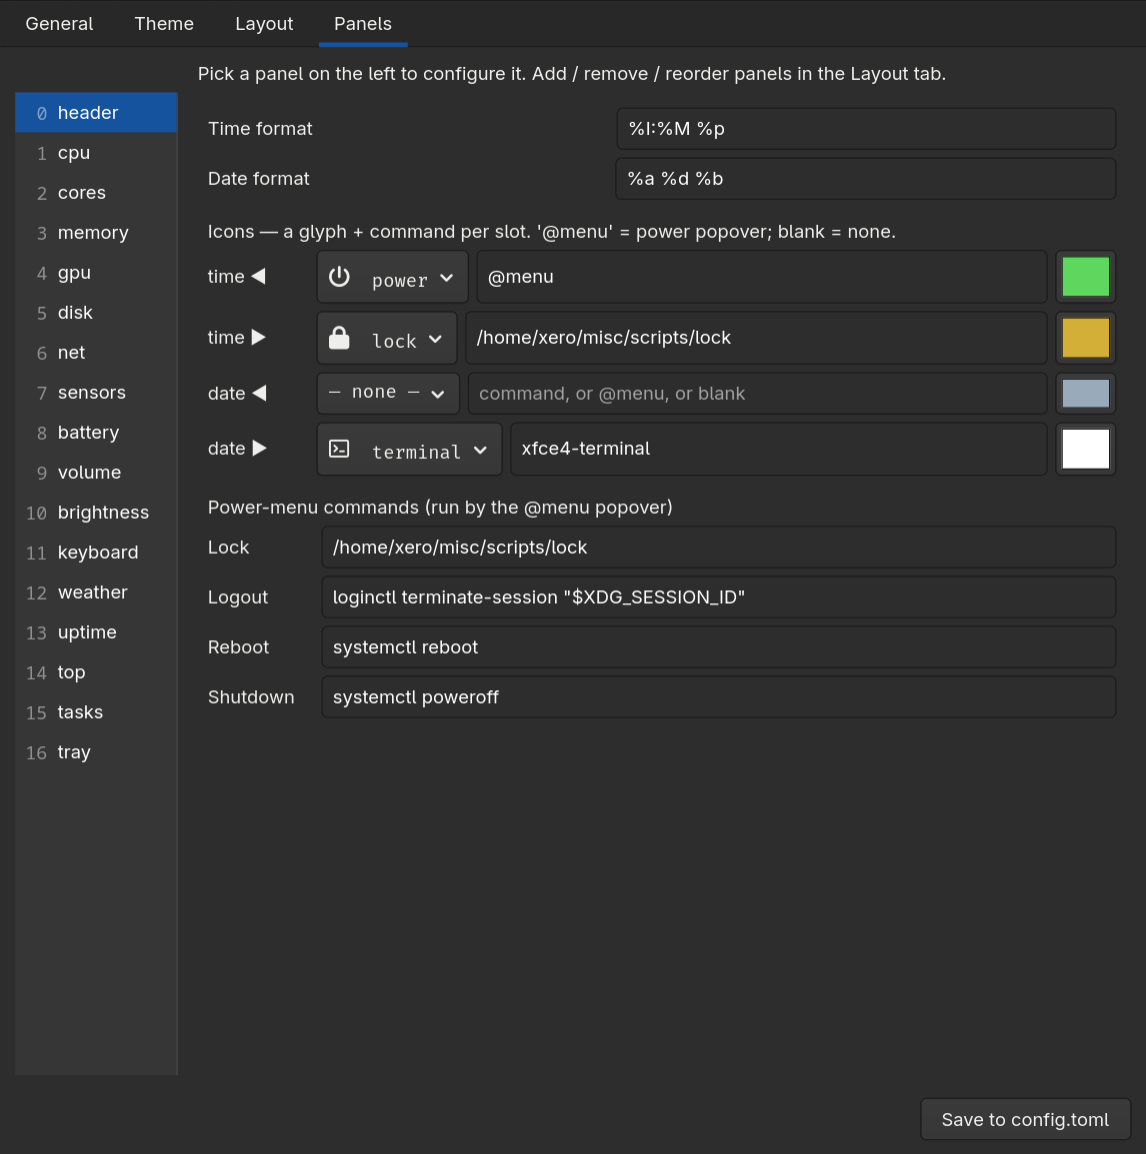Image resolution: width=1146 pixels, height=1154 pixels.
Task: Select the disk panel in the list
Action: (x=96, y=313)
